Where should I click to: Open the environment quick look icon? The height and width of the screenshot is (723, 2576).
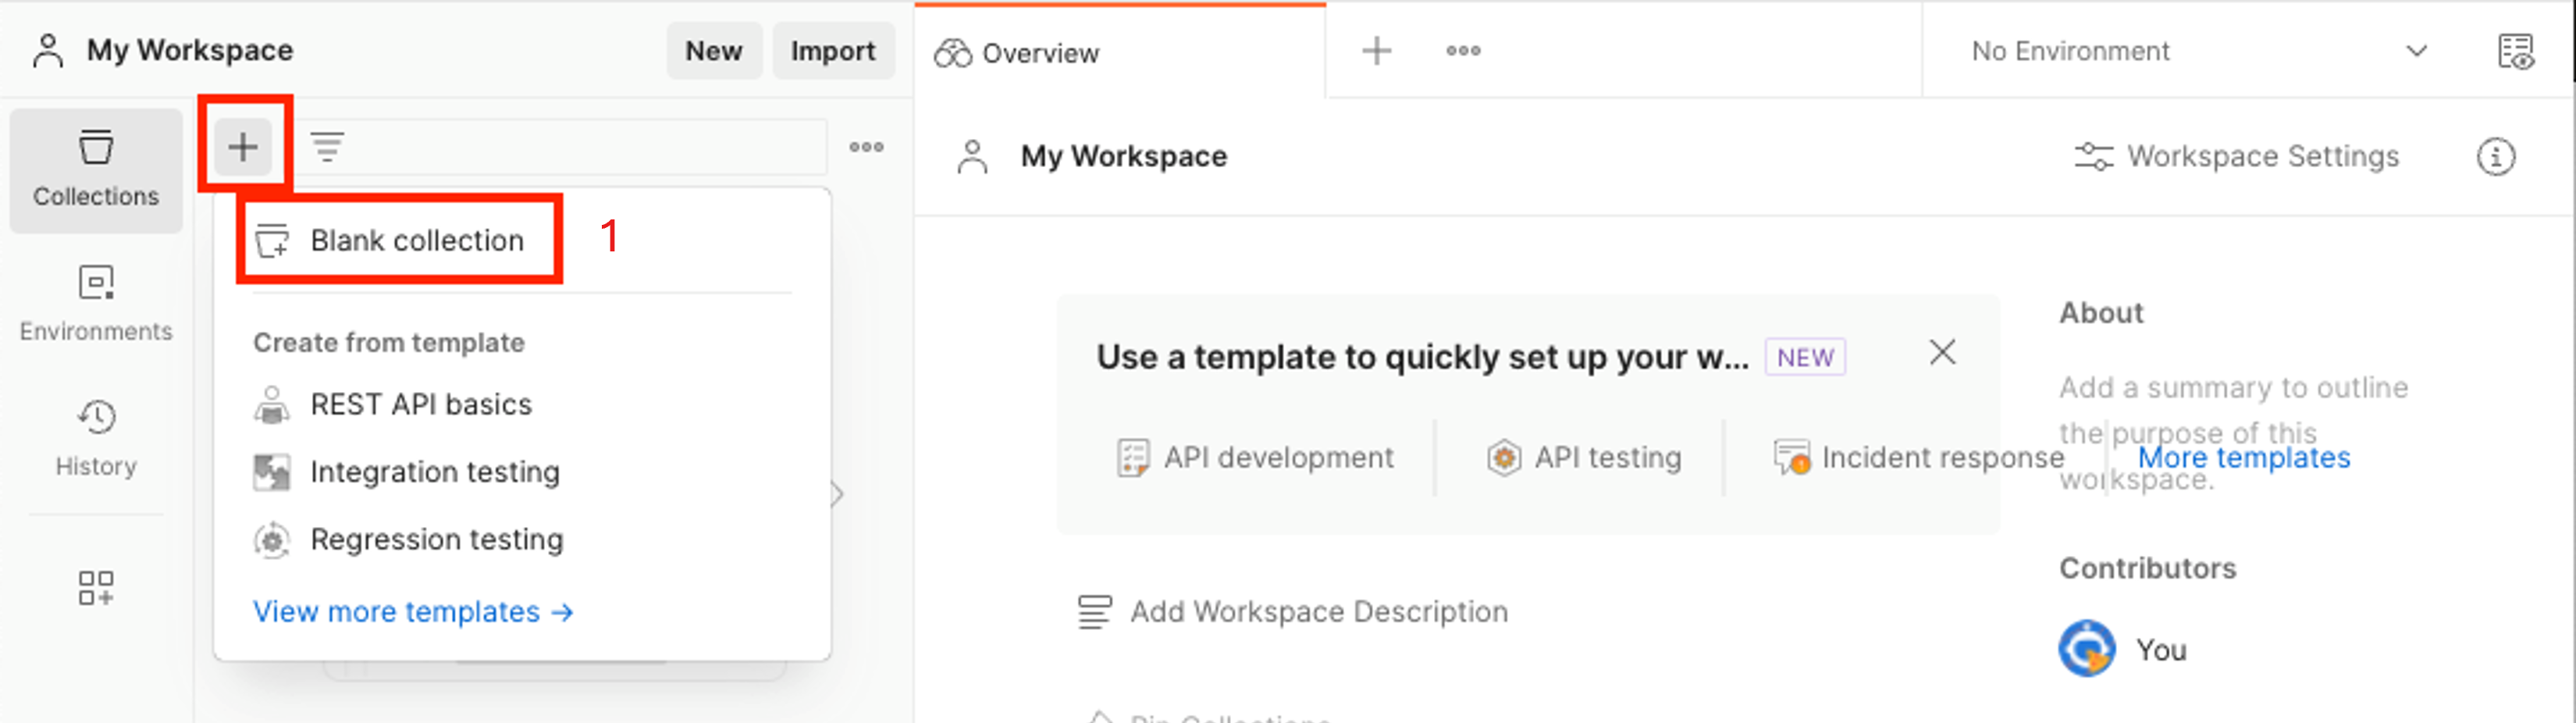coord(2515,51)
